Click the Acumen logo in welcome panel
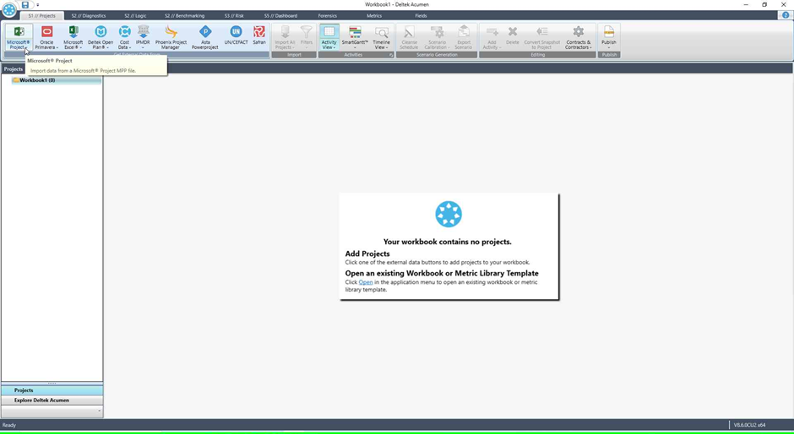 pos(449,214)
